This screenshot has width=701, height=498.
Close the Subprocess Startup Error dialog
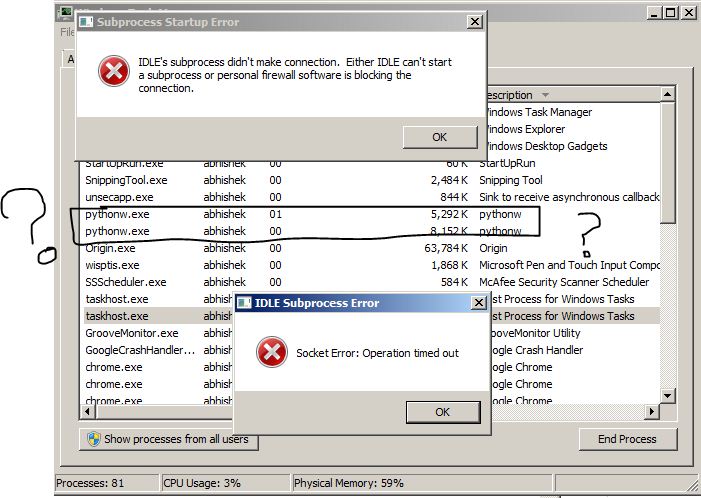(474, 21)
